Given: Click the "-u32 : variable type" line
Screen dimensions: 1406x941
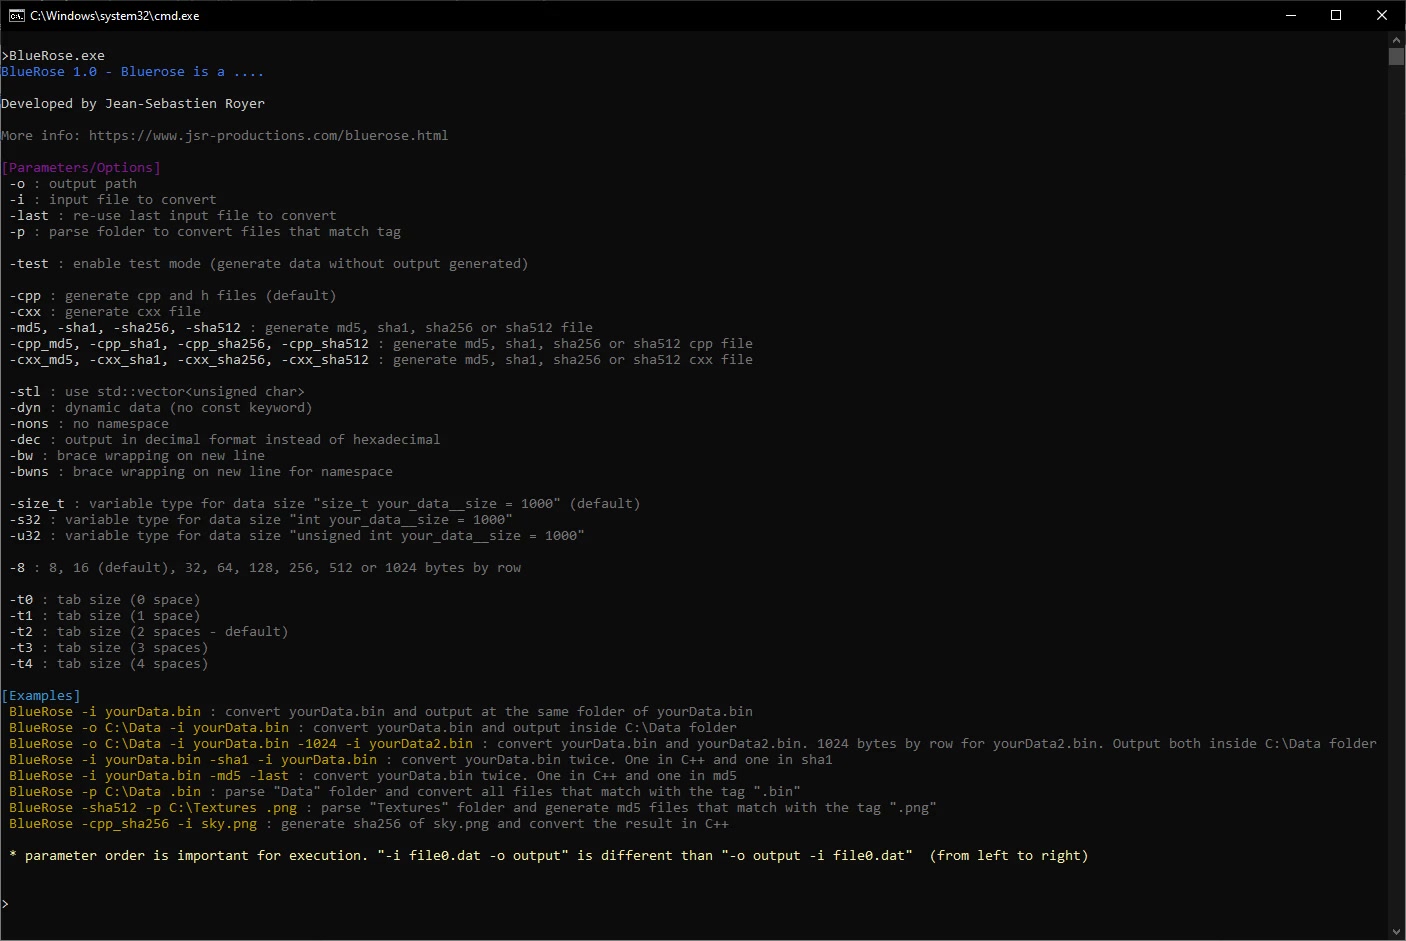Looking at the screenshot, I should [x=297, y=535].
